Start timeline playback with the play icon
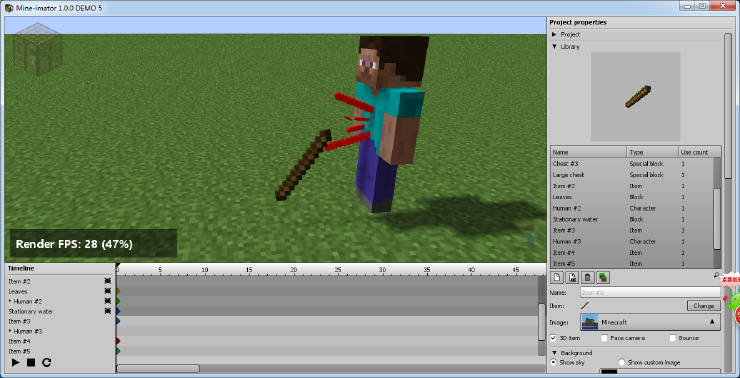This screenshot has width=740, height=378. 16,362
